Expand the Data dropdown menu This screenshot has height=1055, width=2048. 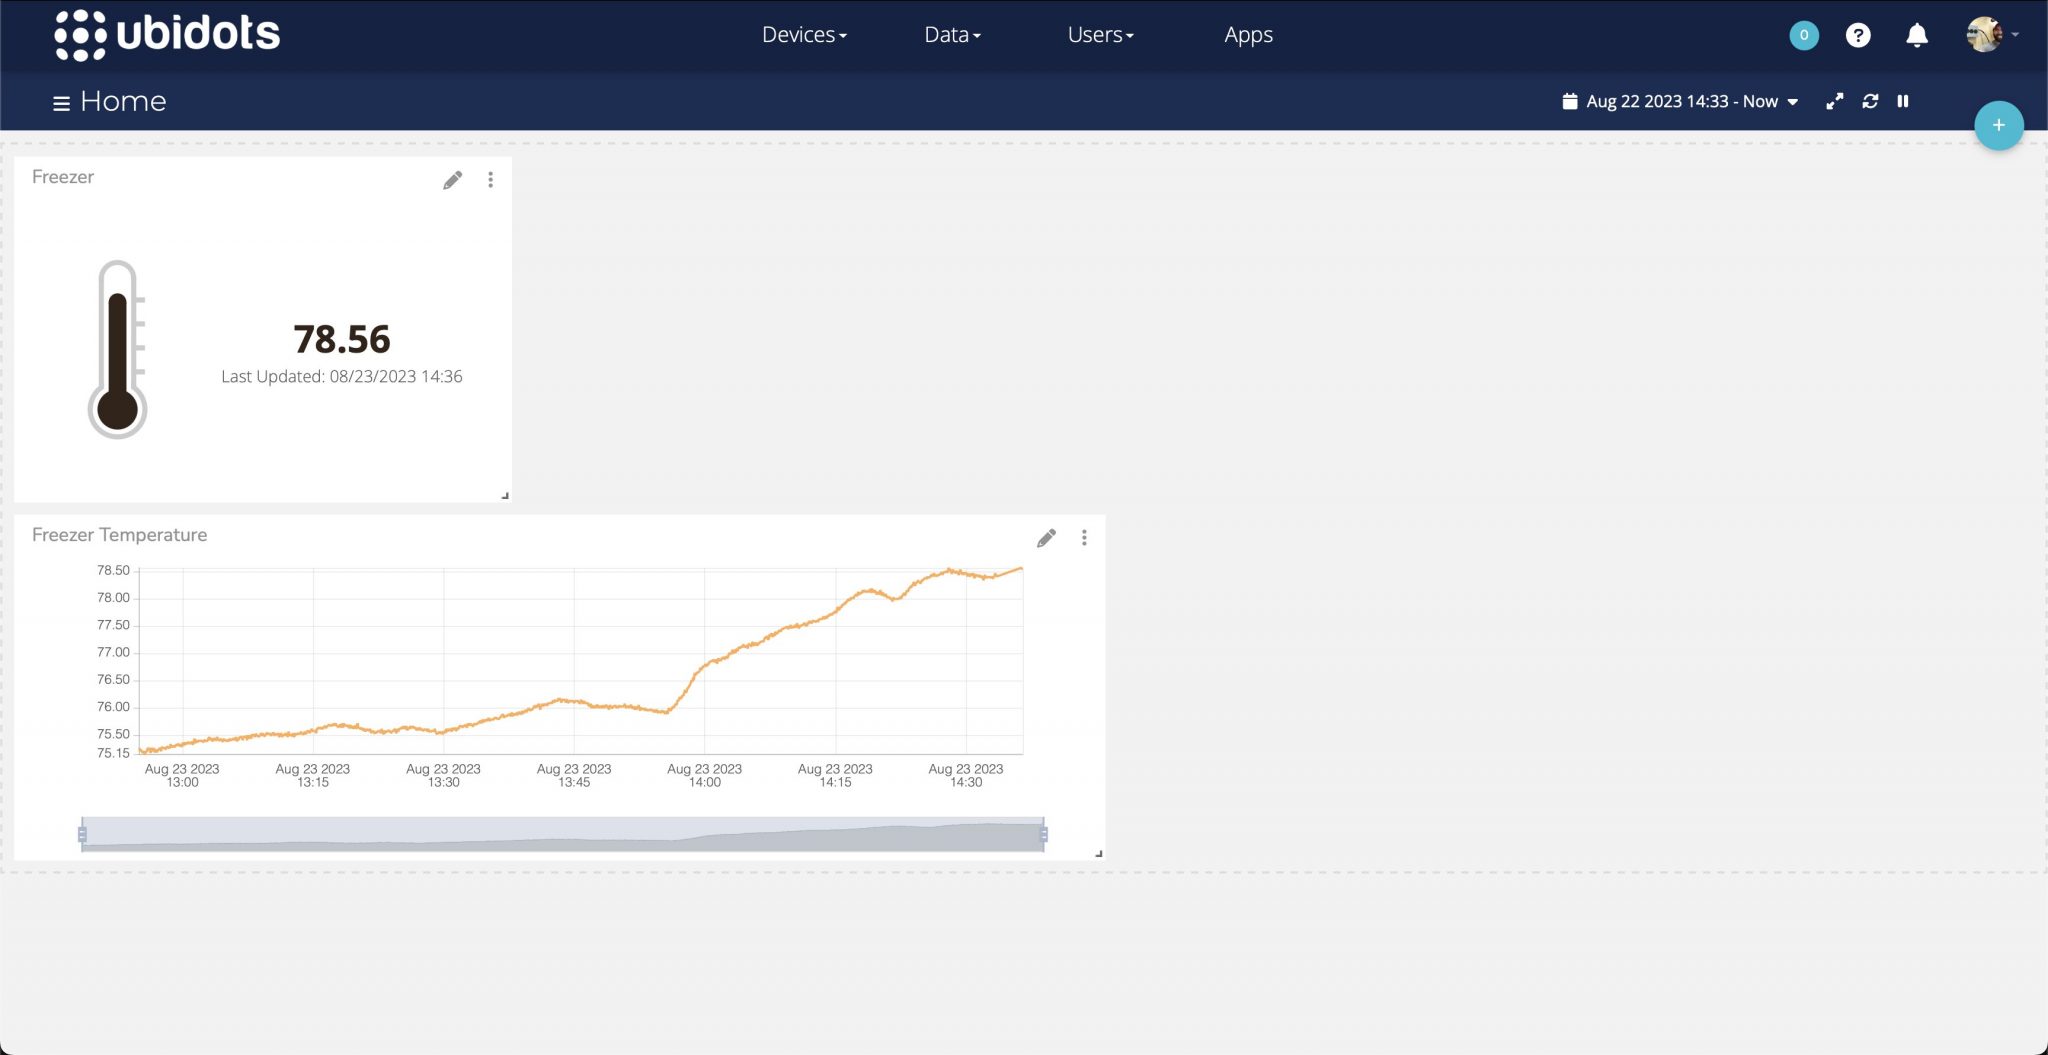coord(952,35)
